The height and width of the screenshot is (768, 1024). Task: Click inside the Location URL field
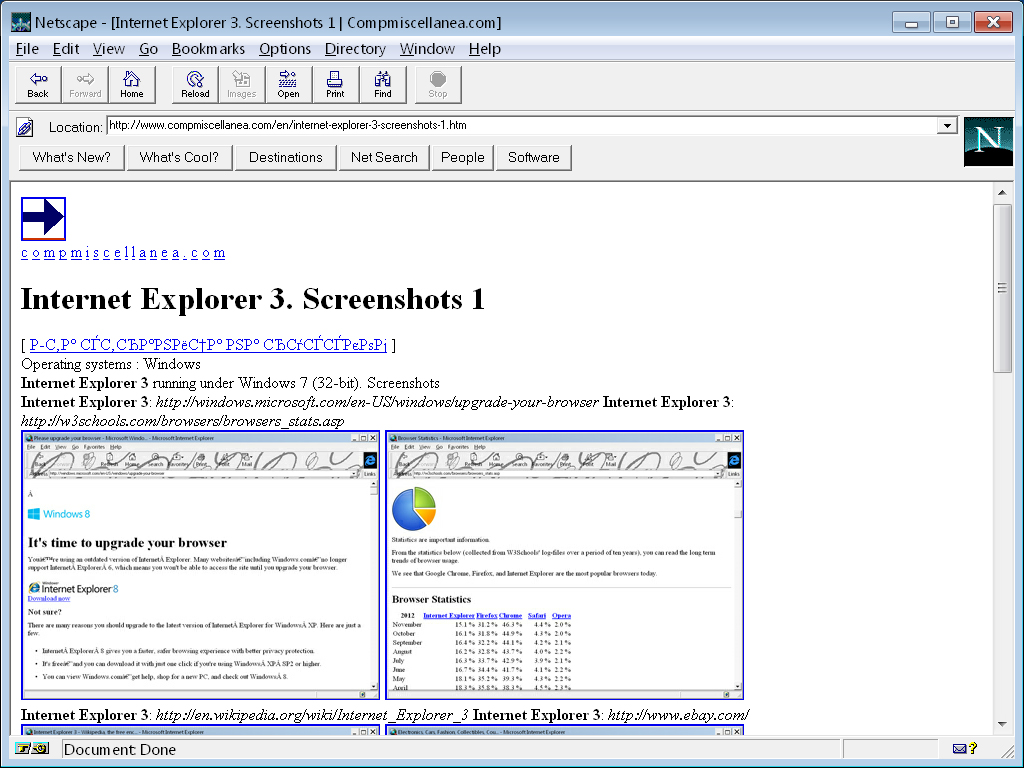click(520, 126)
